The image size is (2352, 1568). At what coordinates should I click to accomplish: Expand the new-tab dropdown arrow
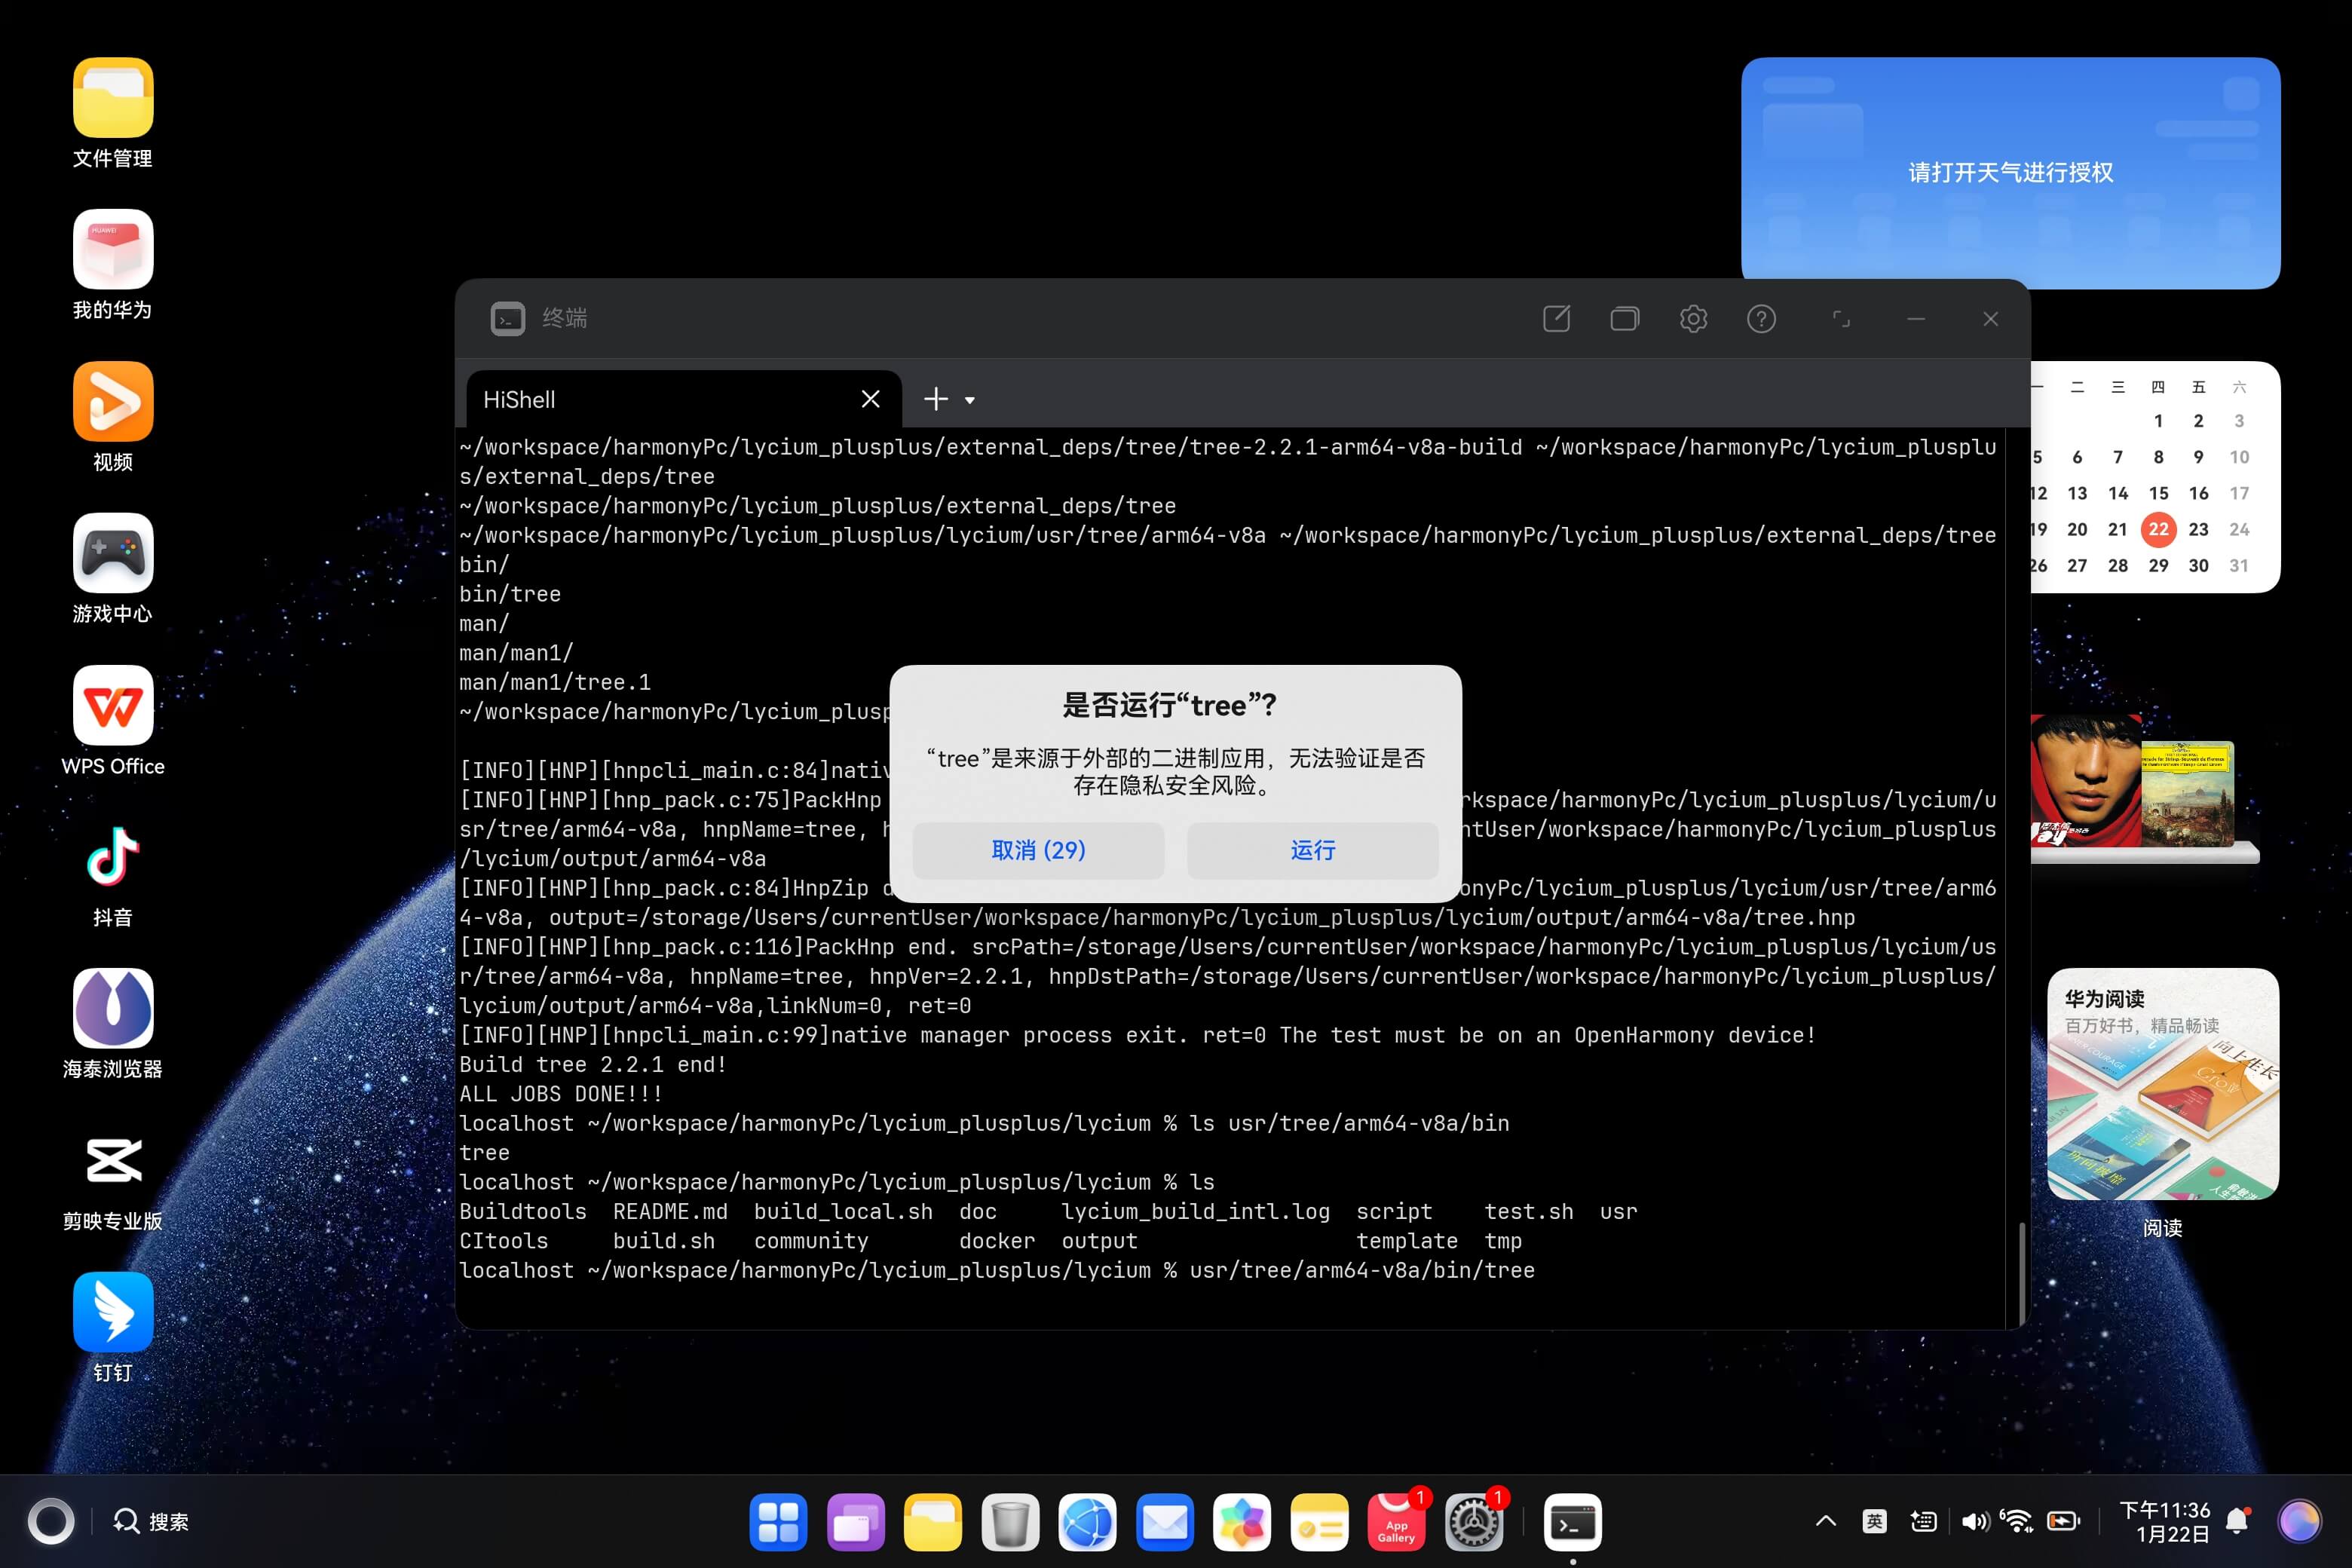point(969,400)
